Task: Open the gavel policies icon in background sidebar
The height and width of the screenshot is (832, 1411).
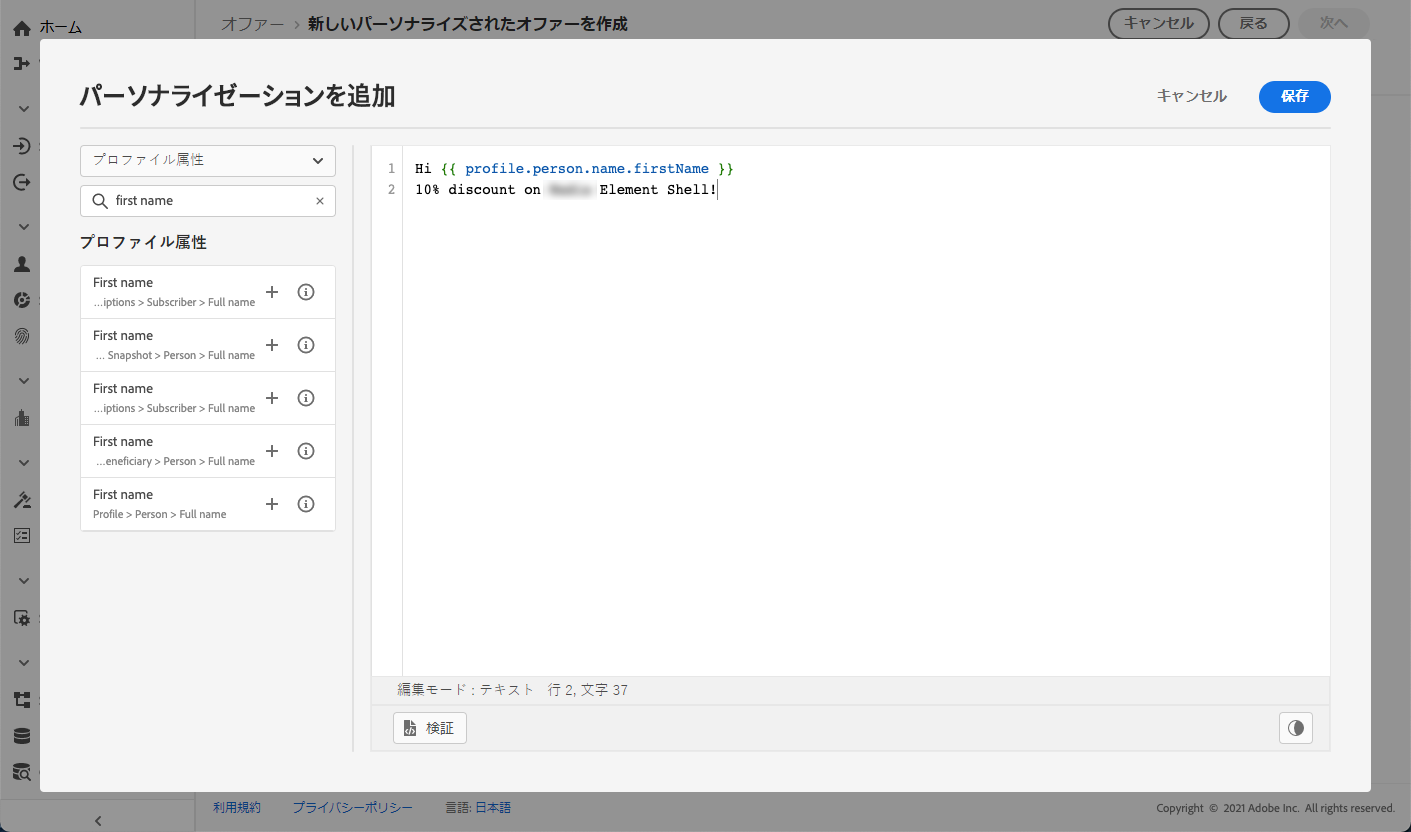Action: click(22, 500)
